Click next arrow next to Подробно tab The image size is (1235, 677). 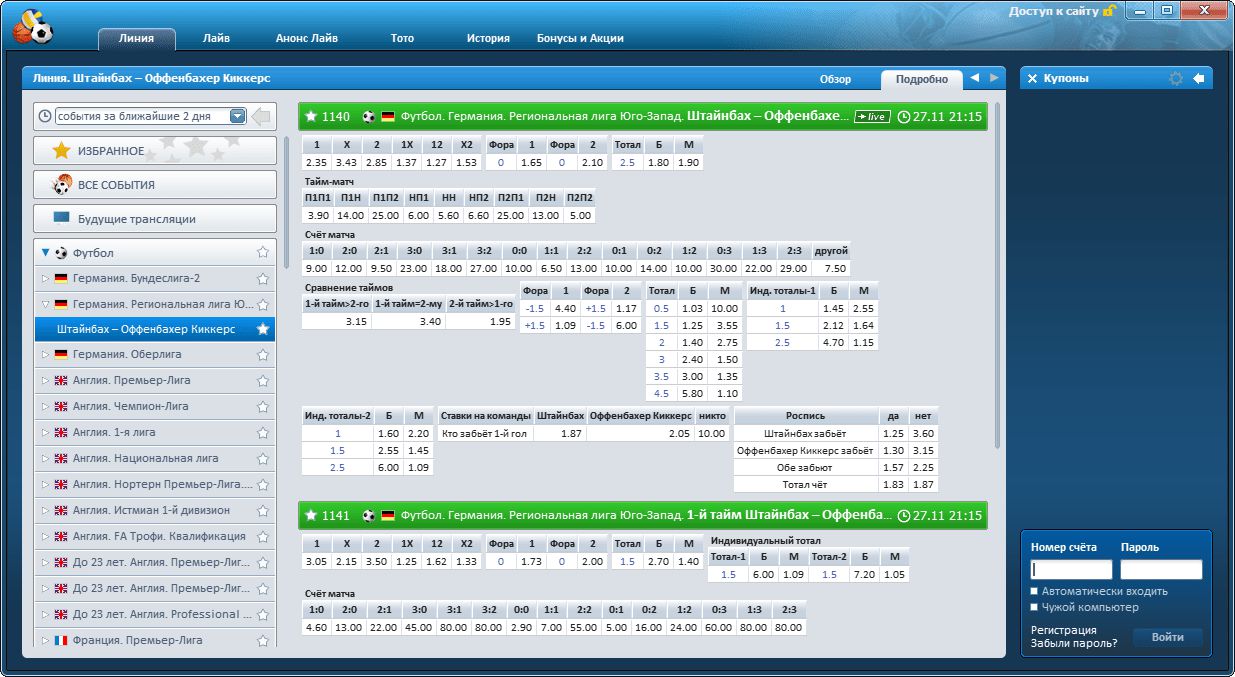pyautogui.click(x=994, y=78)
